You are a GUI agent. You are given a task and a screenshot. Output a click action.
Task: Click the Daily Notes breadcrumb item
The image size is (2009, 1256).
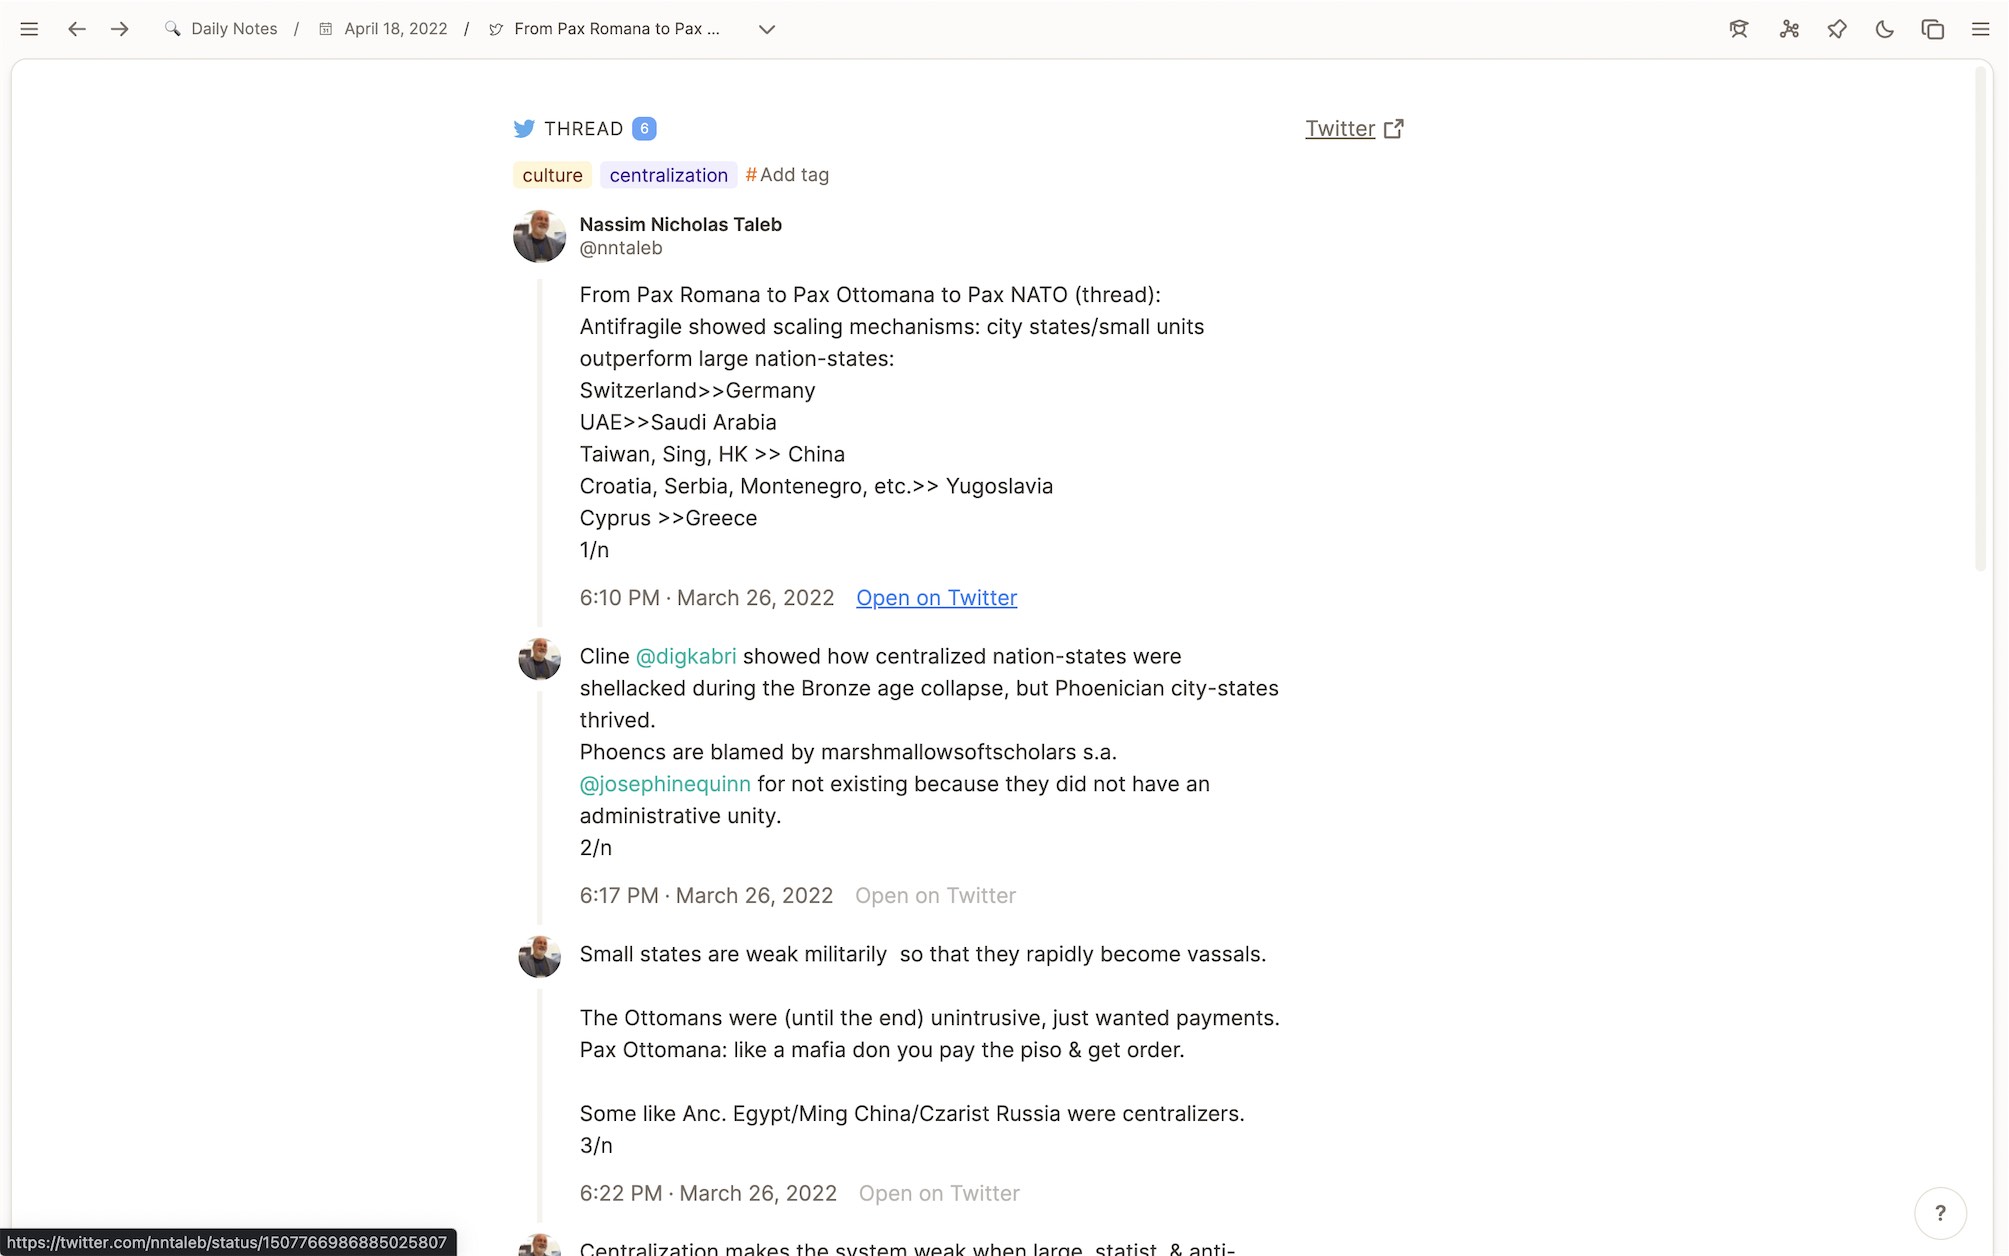click(234, 29)
